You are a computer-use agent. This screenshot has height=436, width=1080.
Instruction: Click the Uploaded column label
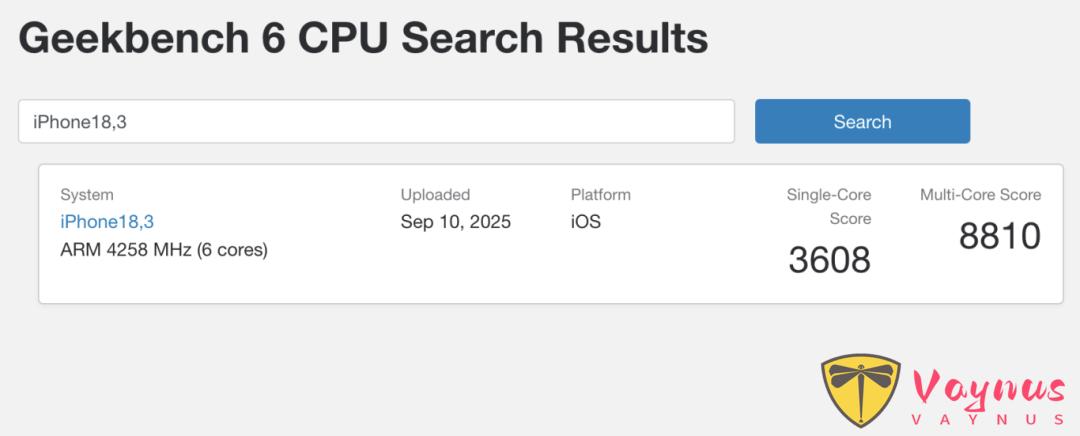(435, 195)
